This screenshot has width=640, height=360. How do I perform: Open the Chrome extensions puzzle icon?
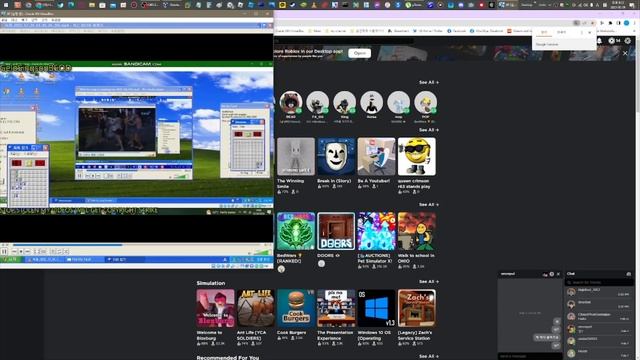610,23
